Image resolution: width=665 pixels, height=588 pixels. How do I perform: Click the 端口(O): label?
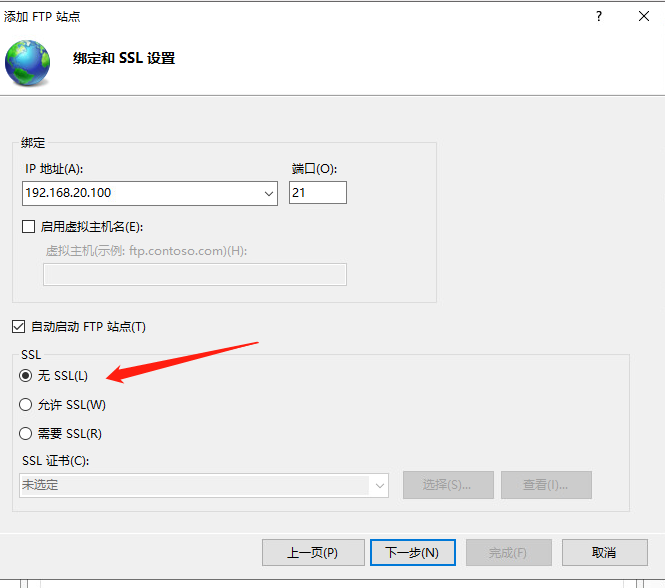[314, 169]
